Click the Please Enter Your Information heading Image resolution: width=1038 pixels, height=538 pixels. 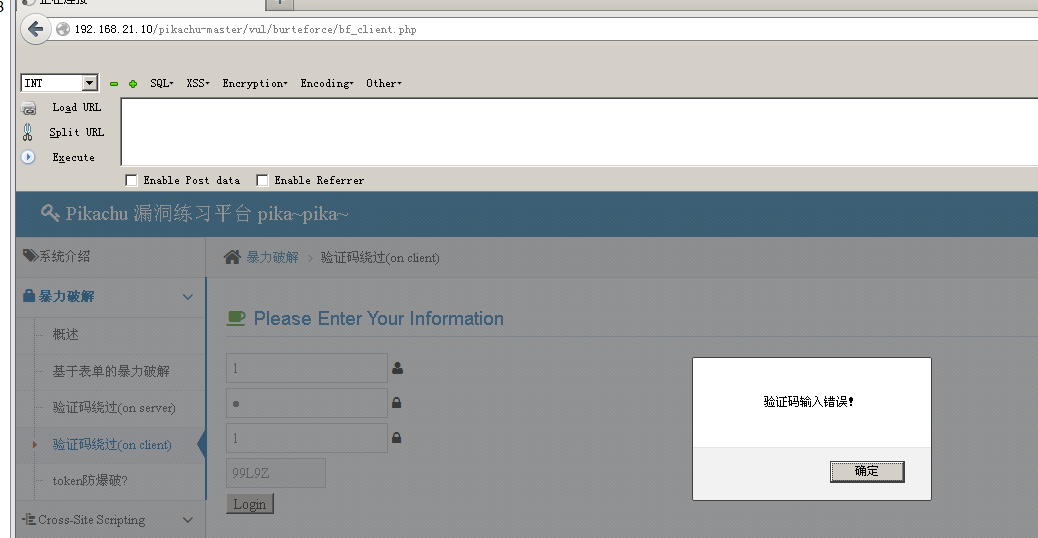click(379, 318)
